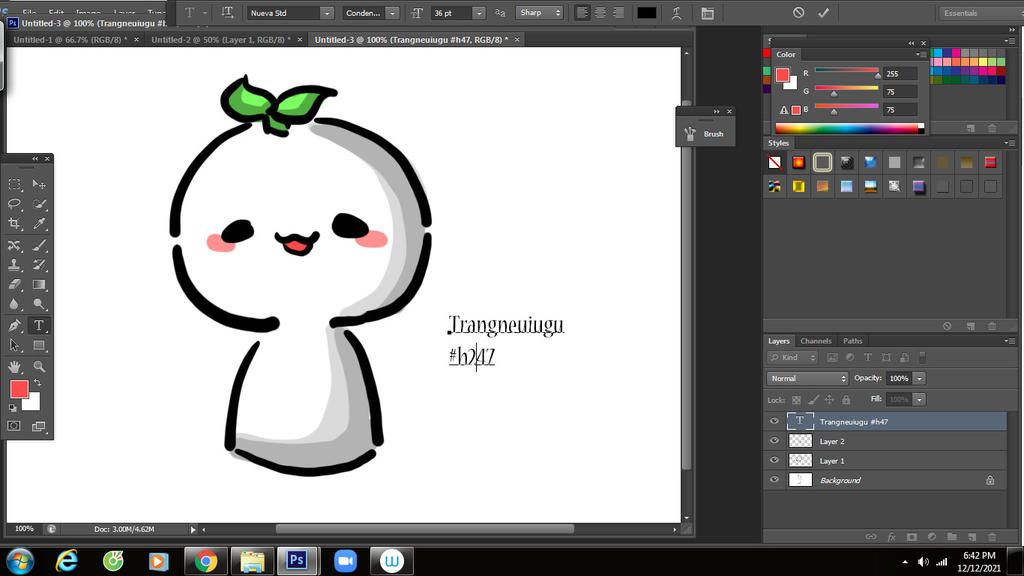Select the Dodge tool
The image size is (1024, 576).
click(39, 304)
